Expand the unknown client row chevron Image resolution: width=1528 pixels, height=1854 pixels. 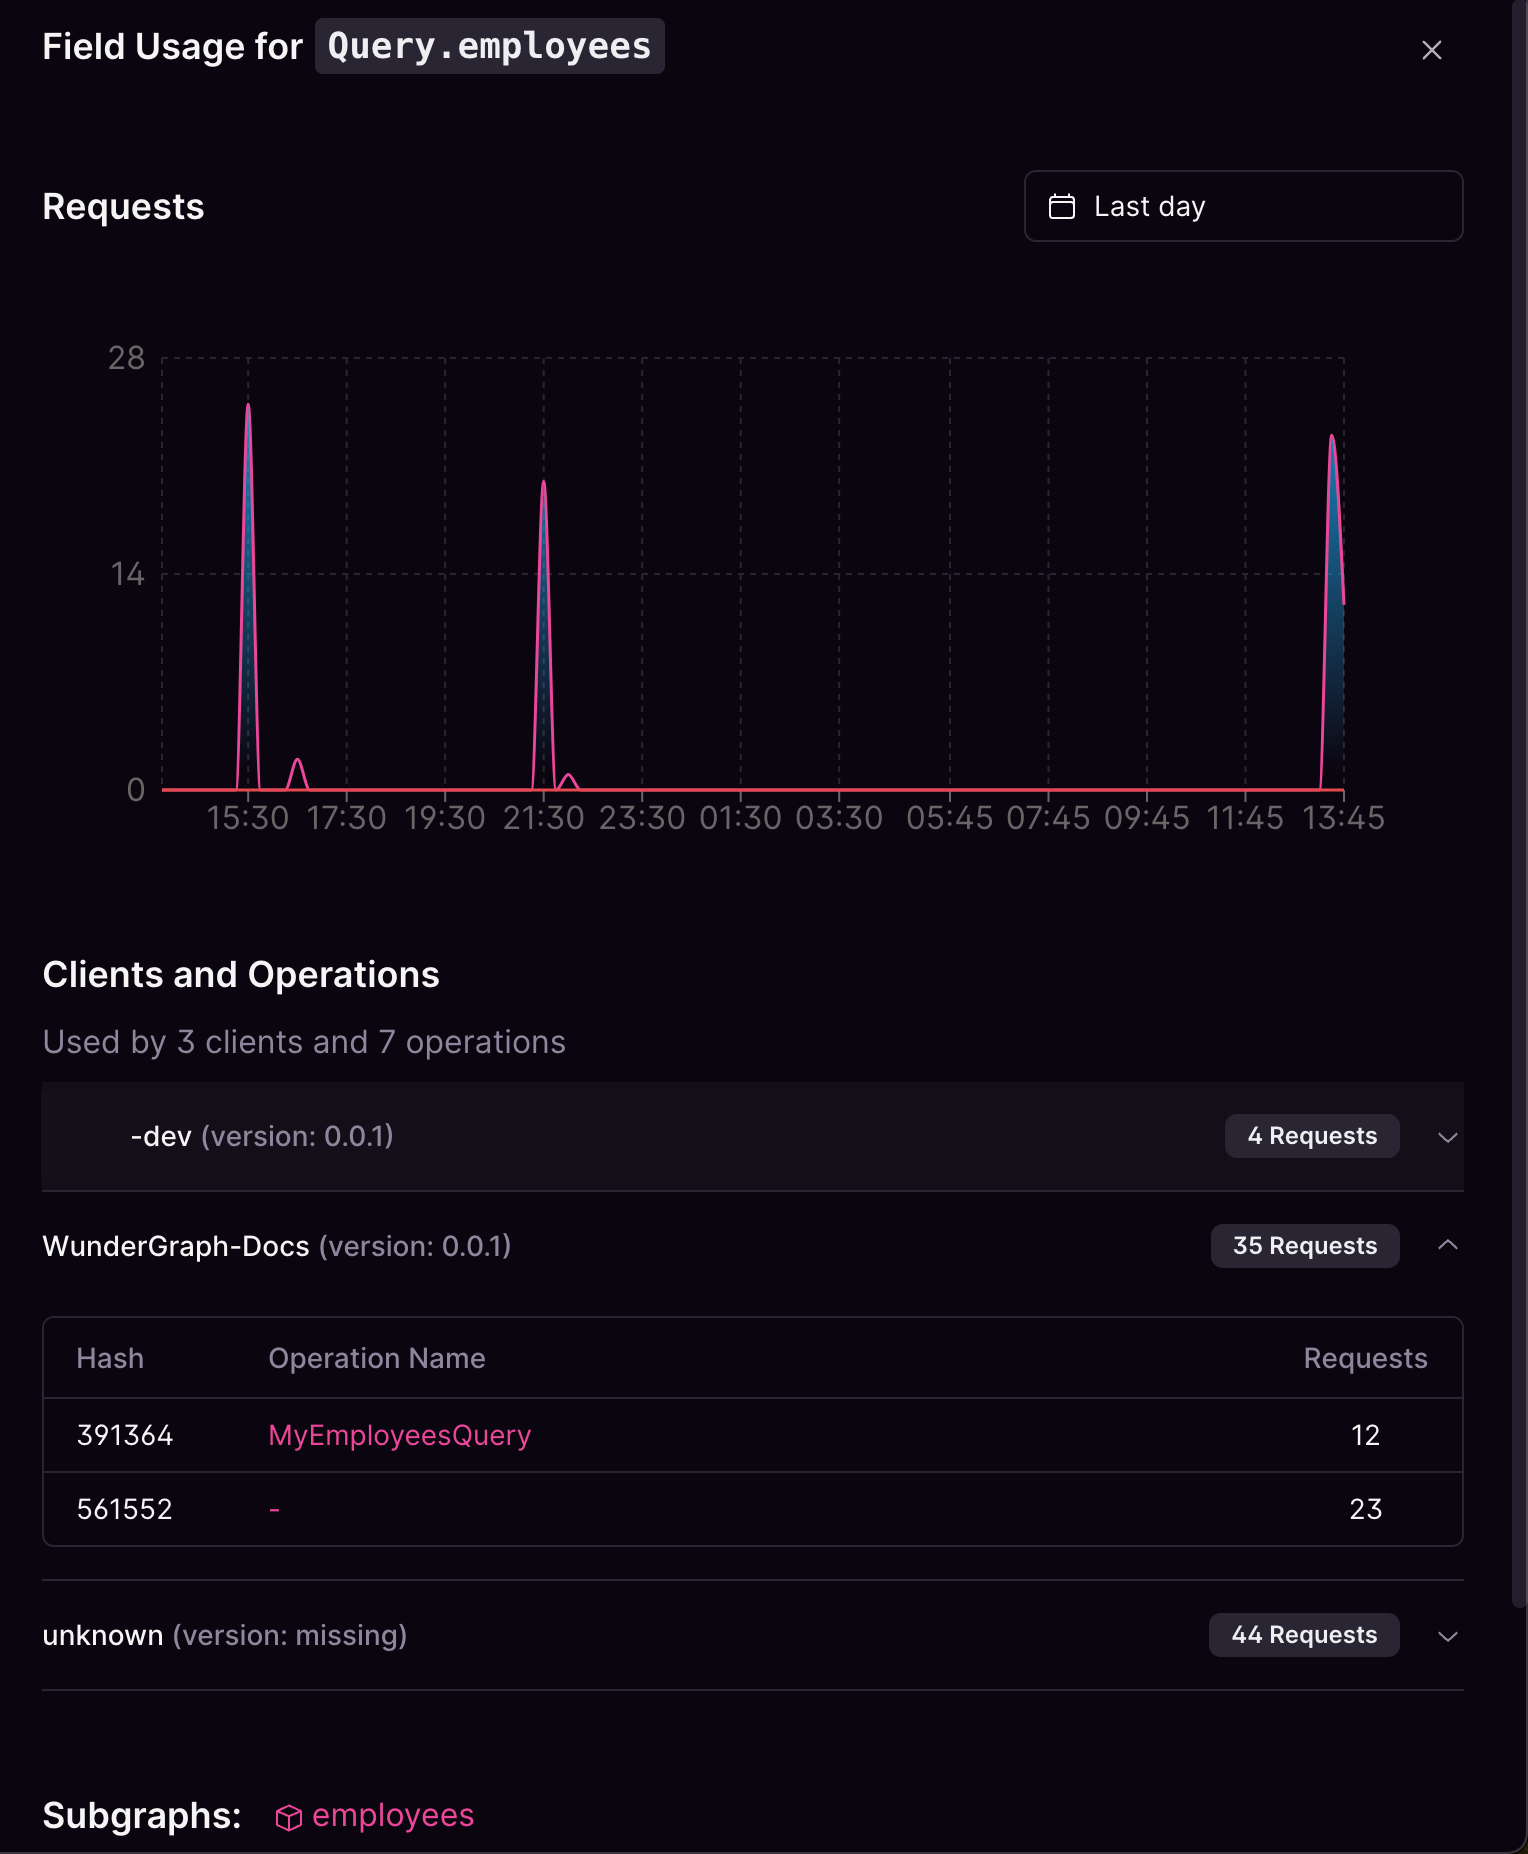(1447, 1636)
